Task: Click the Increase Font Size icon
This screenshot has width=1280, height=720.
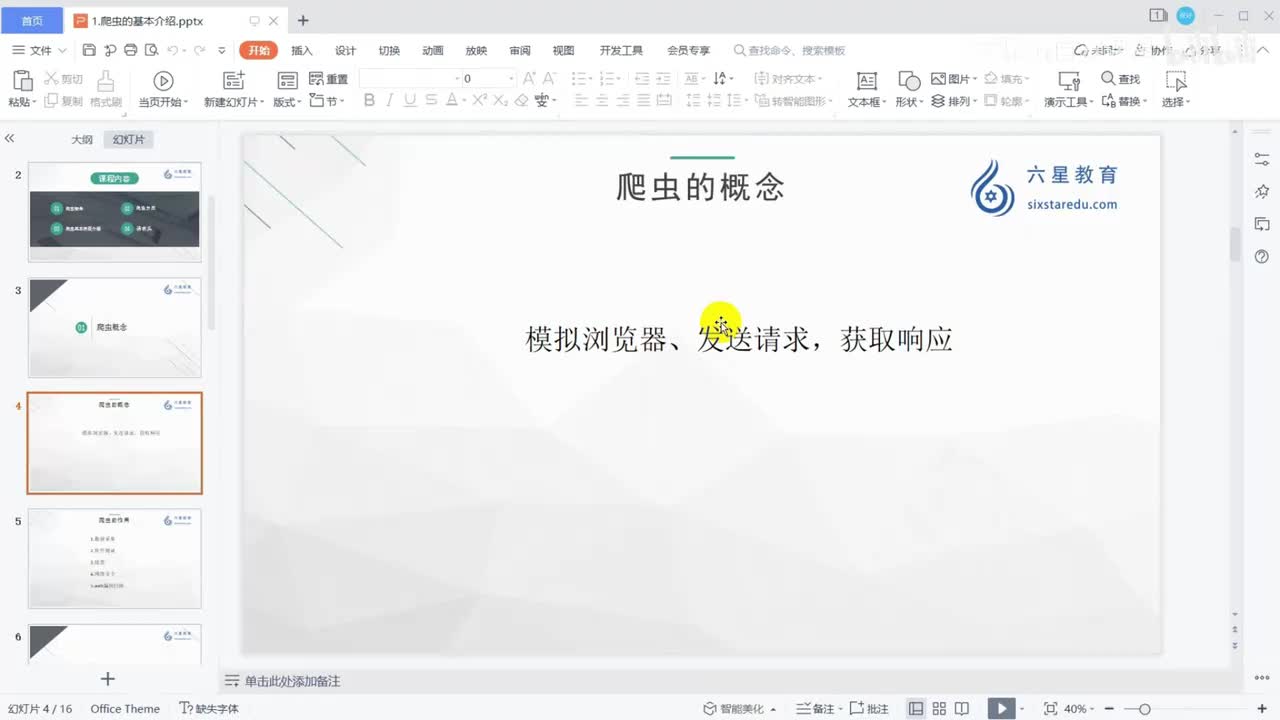Action: 529,78
